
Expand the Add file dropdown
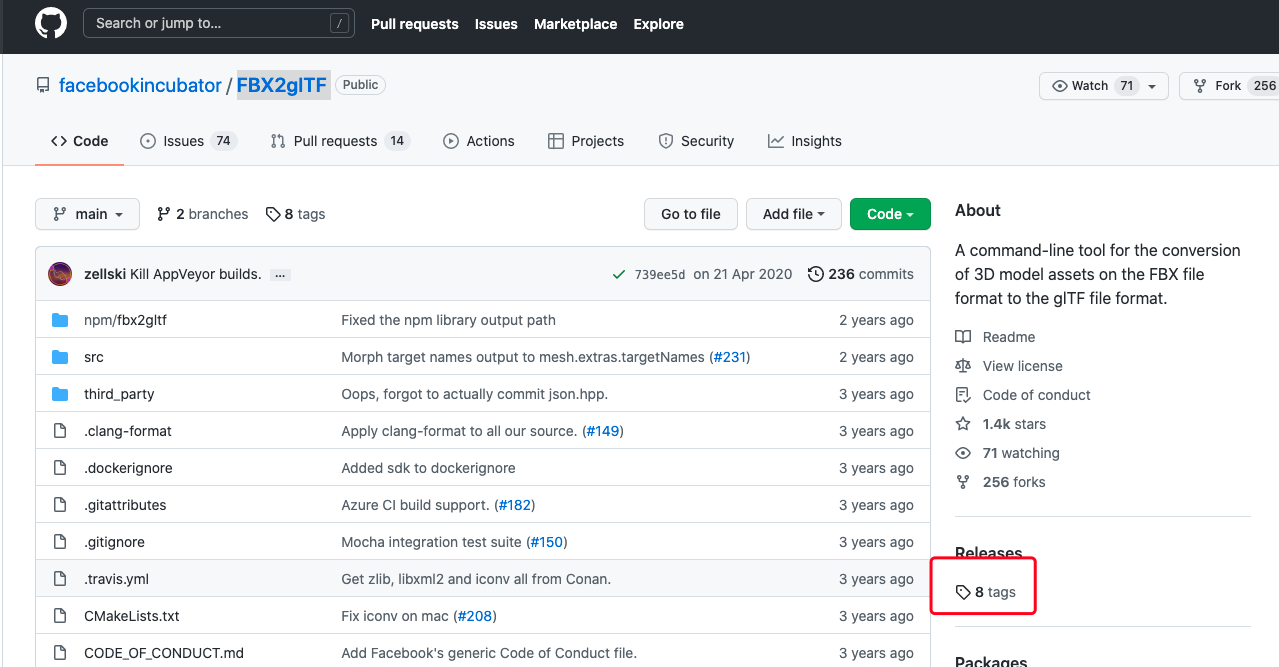[793, 214]
